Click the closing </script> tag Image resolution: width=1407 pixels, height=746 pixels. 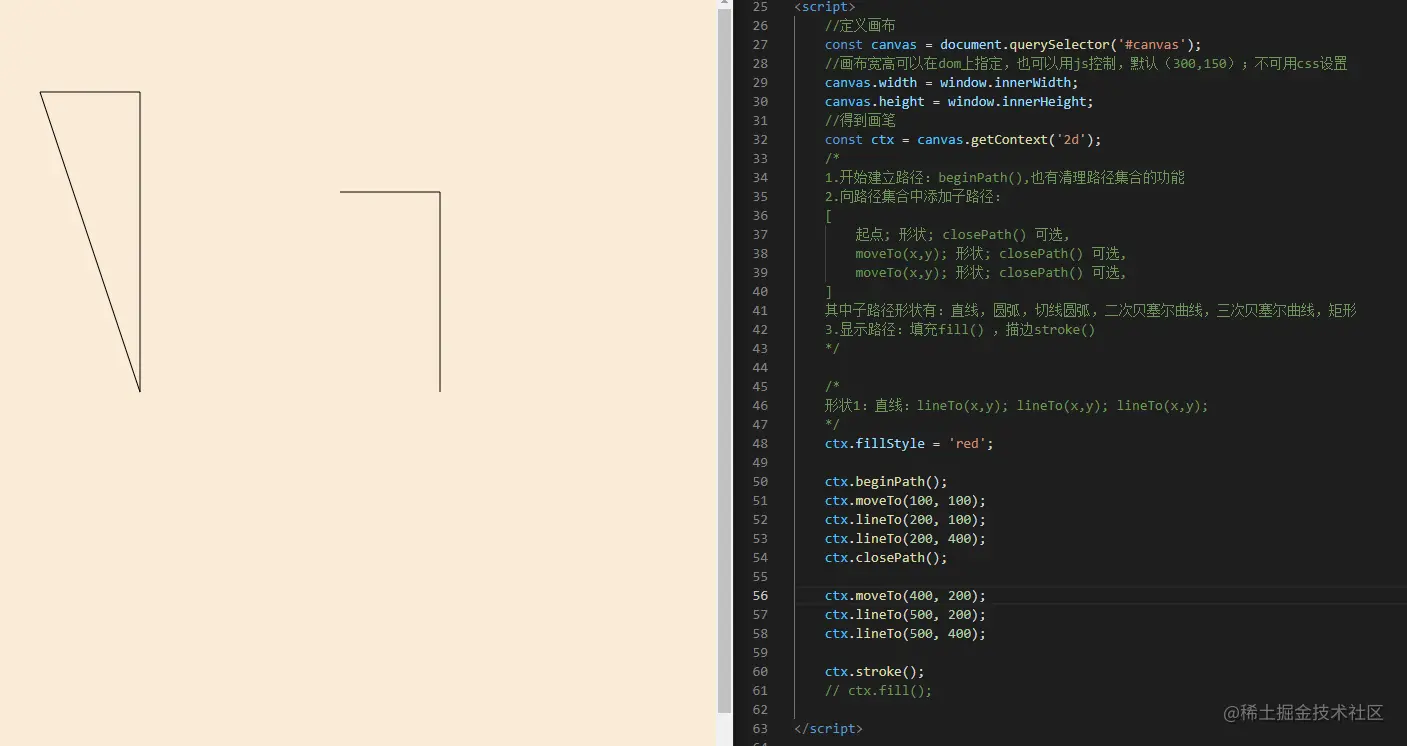tap(828, 729)
